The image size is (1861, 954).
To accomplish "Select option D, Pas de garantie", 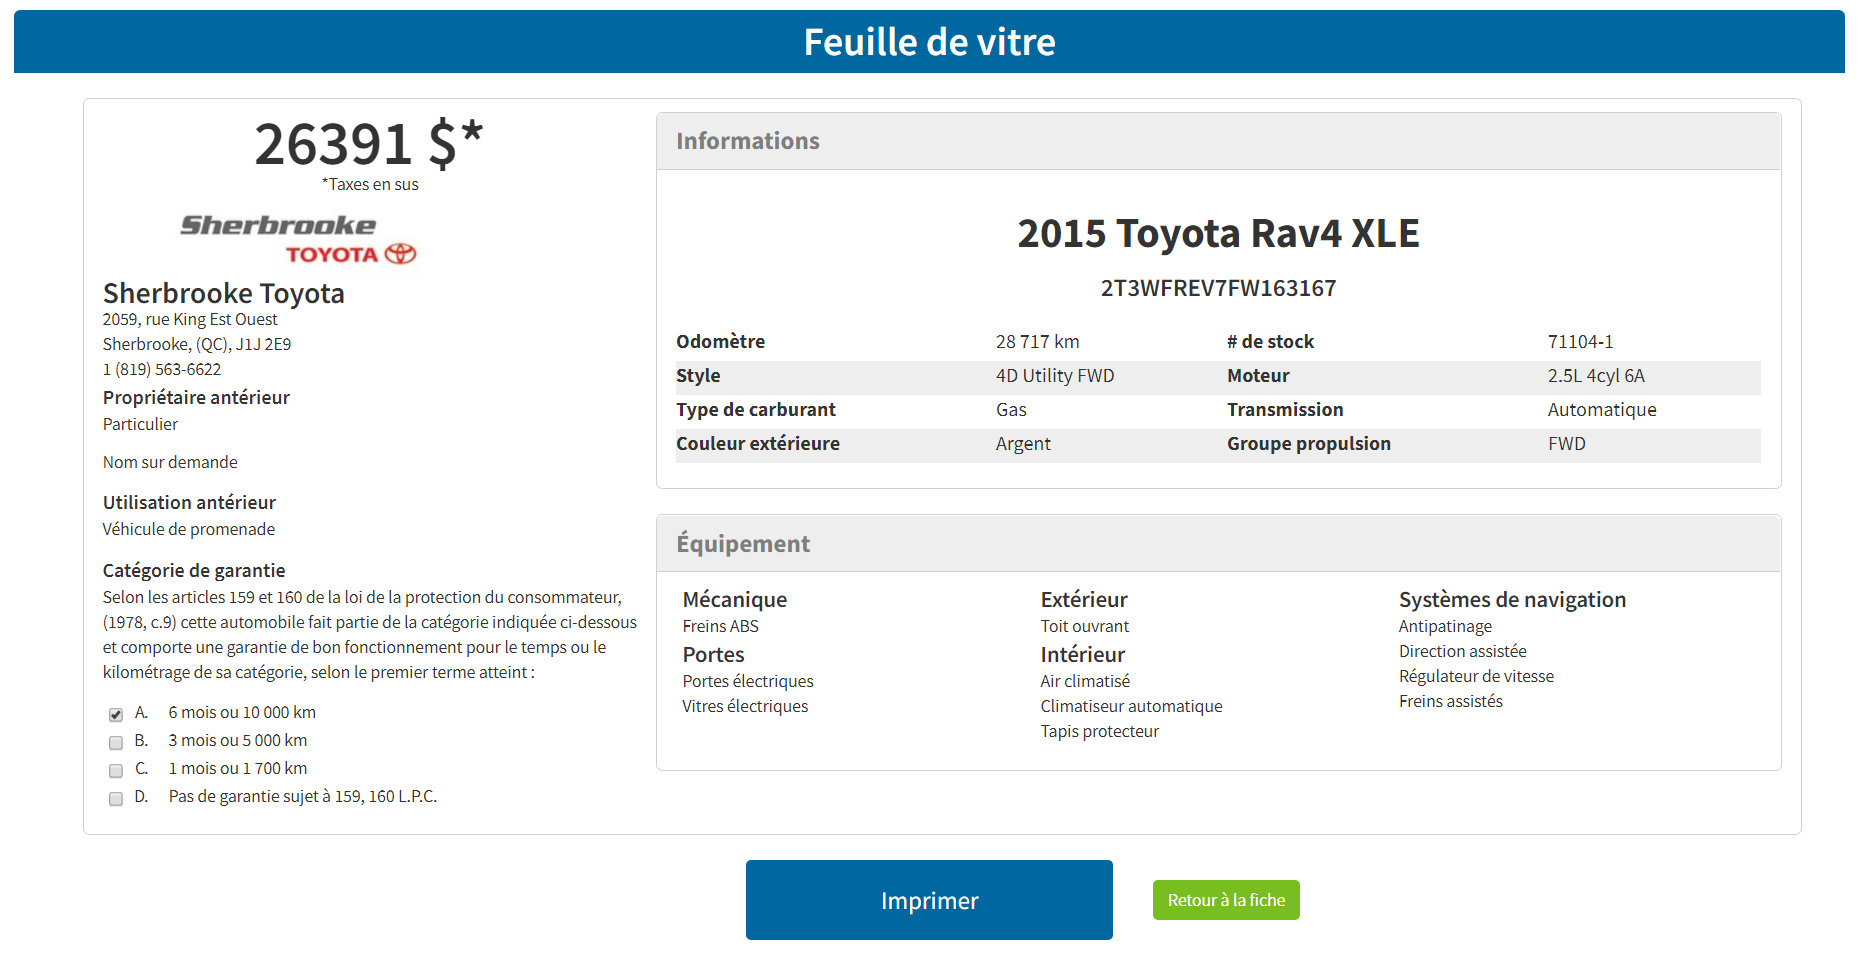I will (x=115, y=799).
